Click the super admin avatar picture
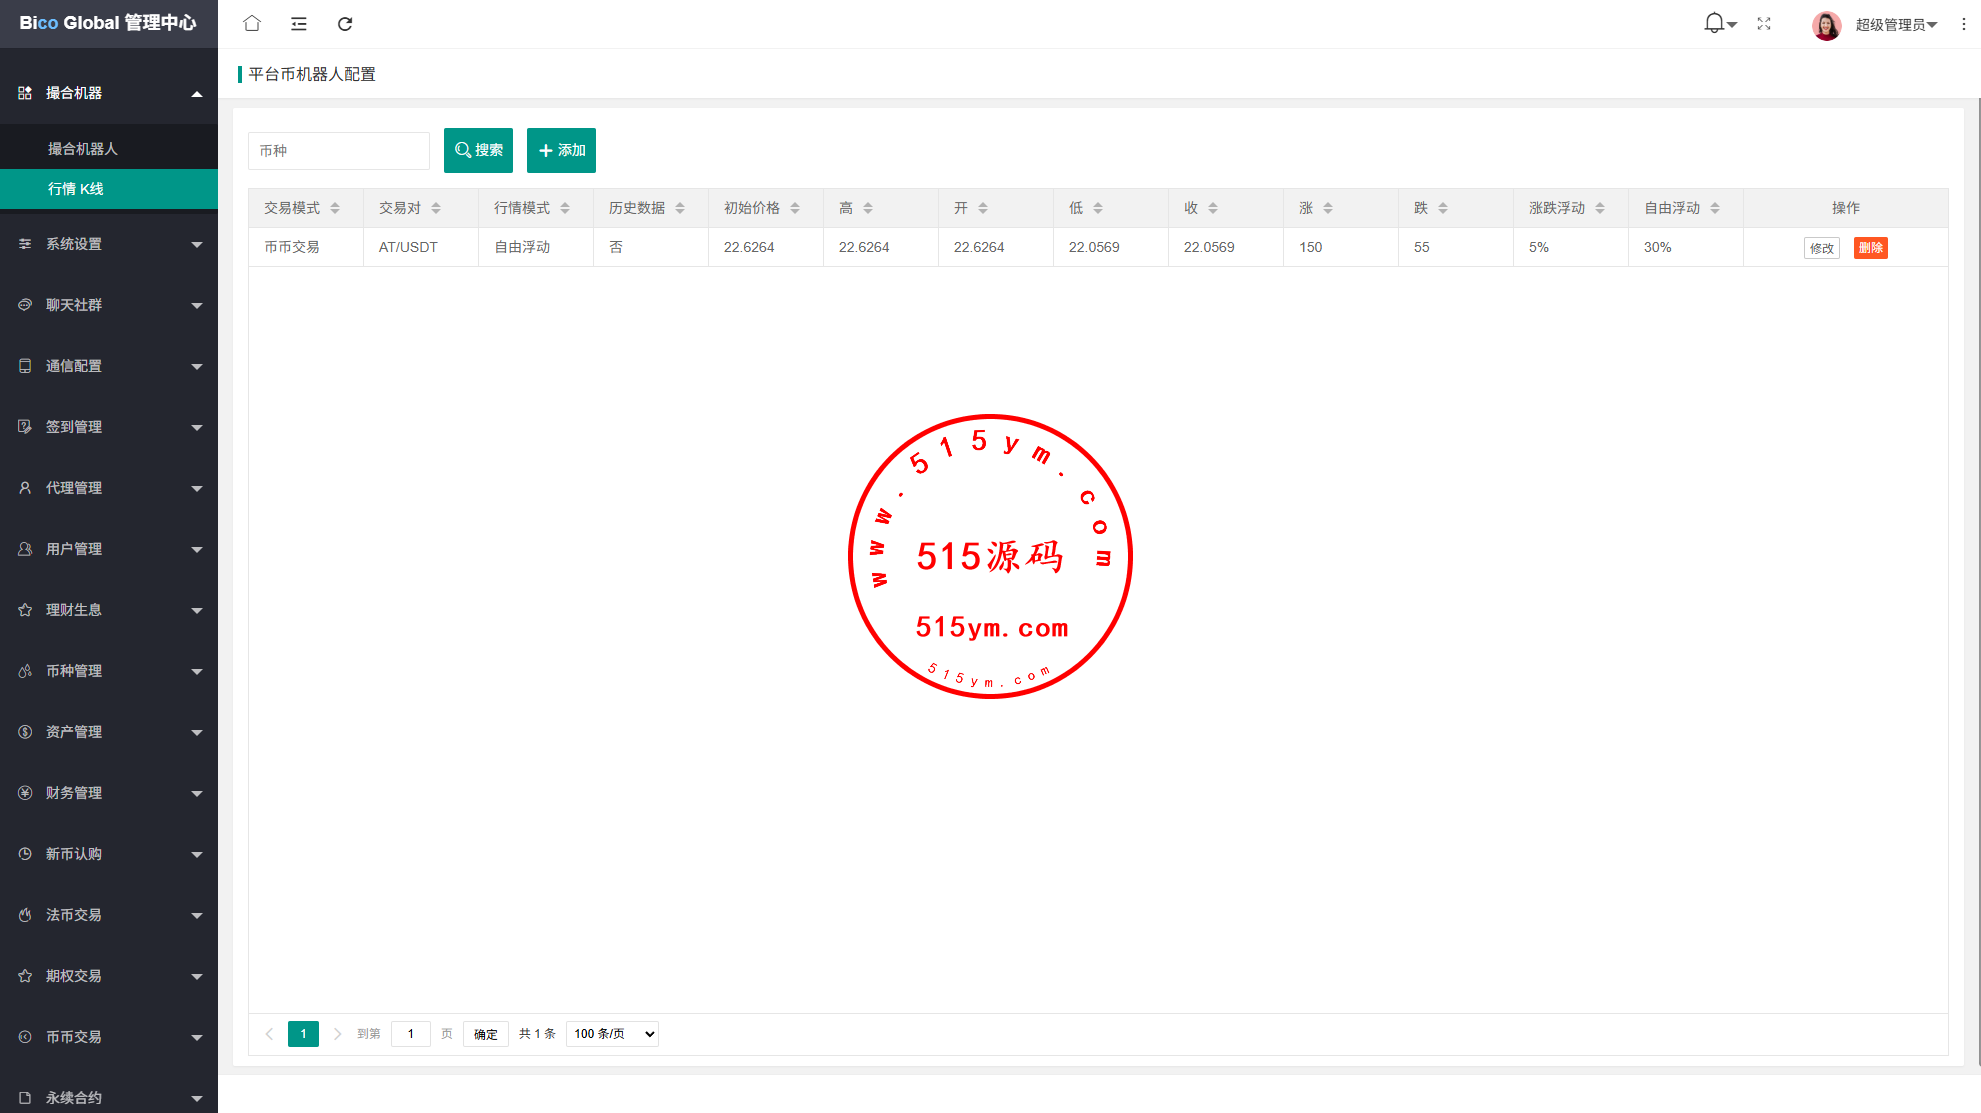Screen dimensions: 1981x1113 (x=1826, y=25)
